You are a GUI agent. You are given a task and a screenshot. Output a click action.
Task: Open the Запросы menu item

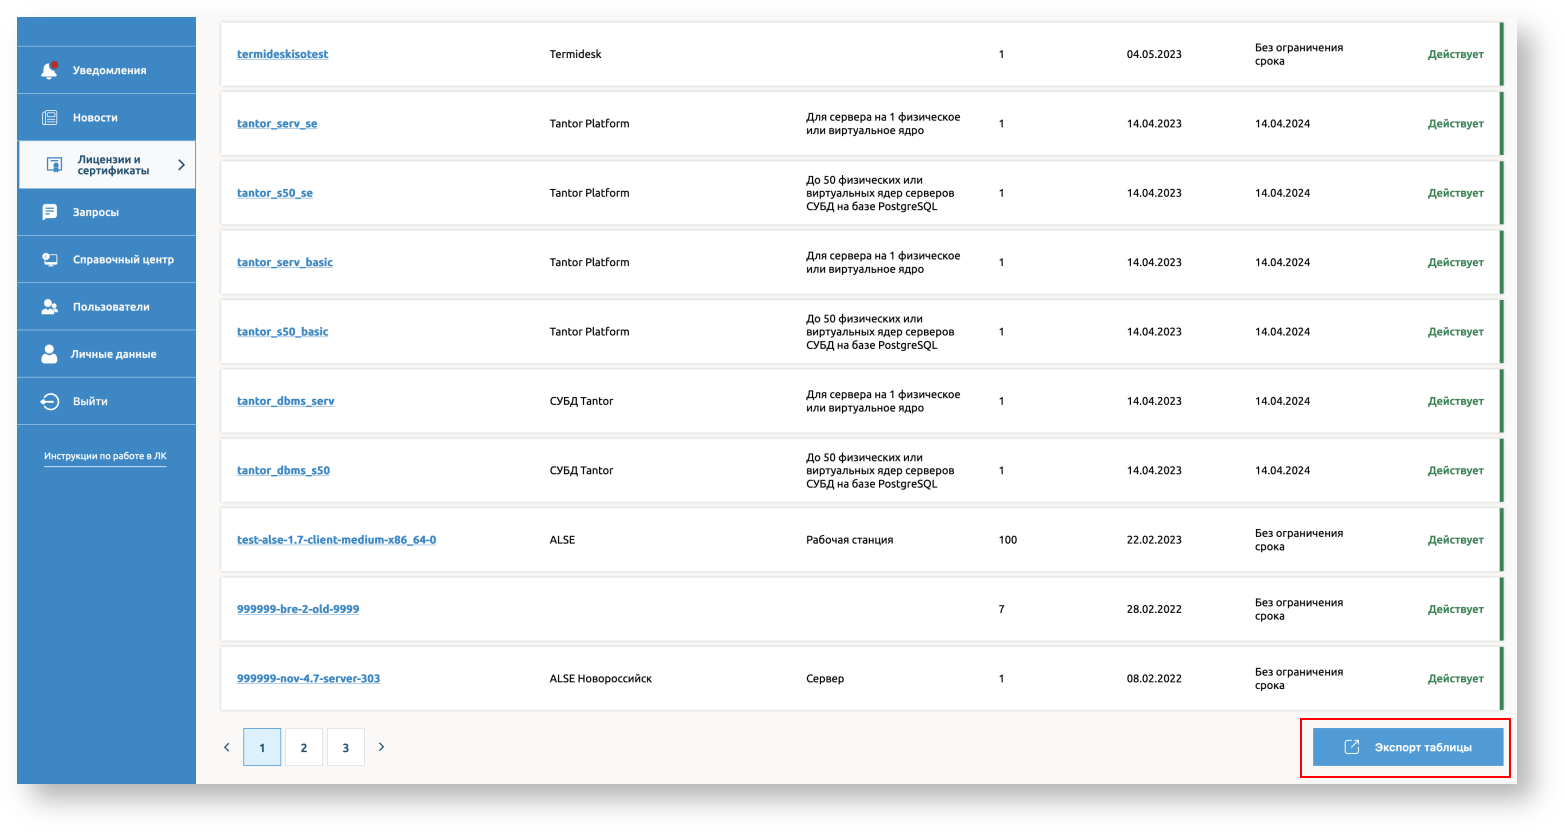95,212
